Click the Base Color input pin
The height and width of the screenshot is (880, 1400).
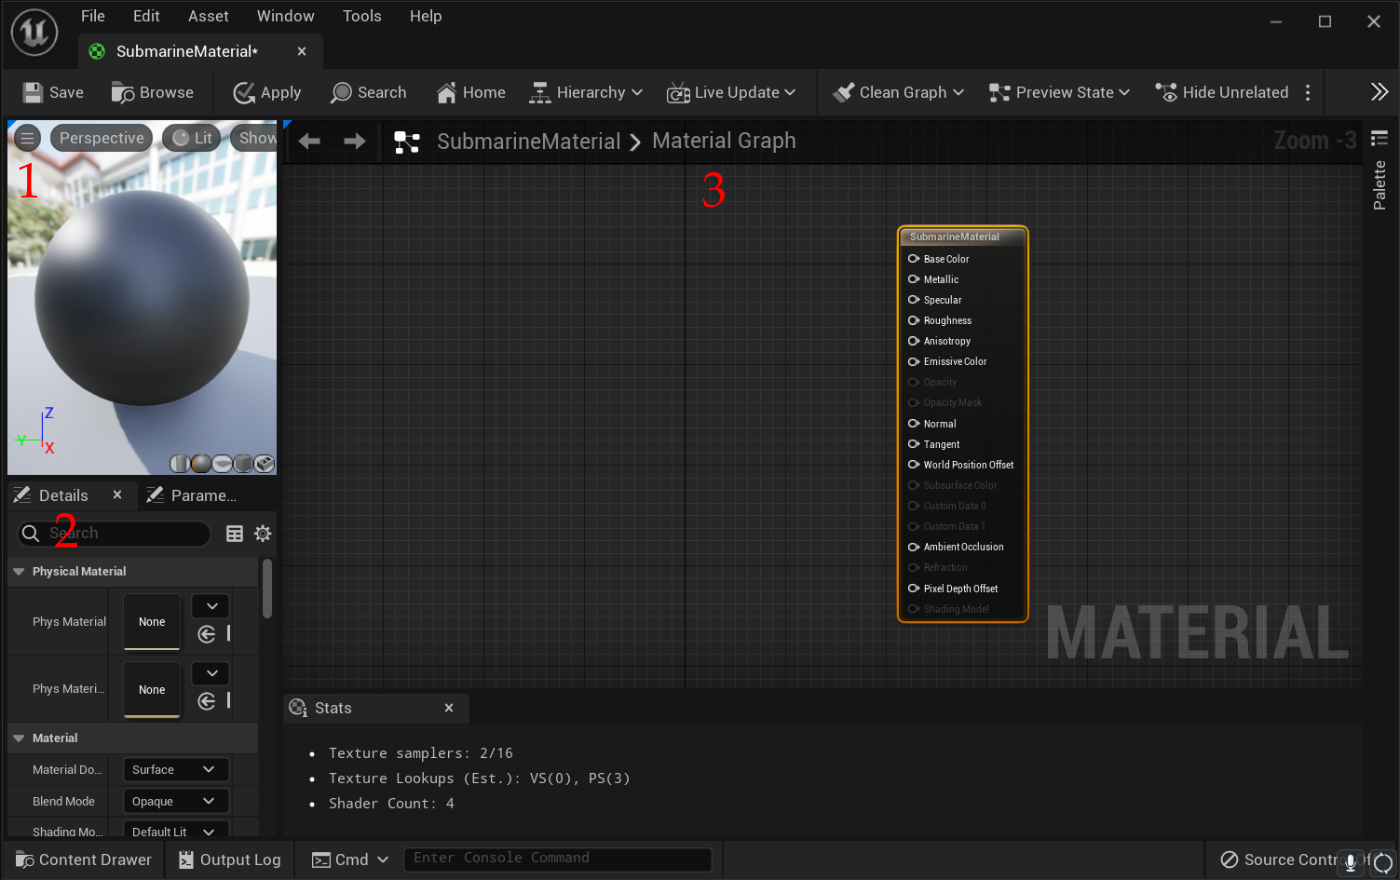(913, 258)
